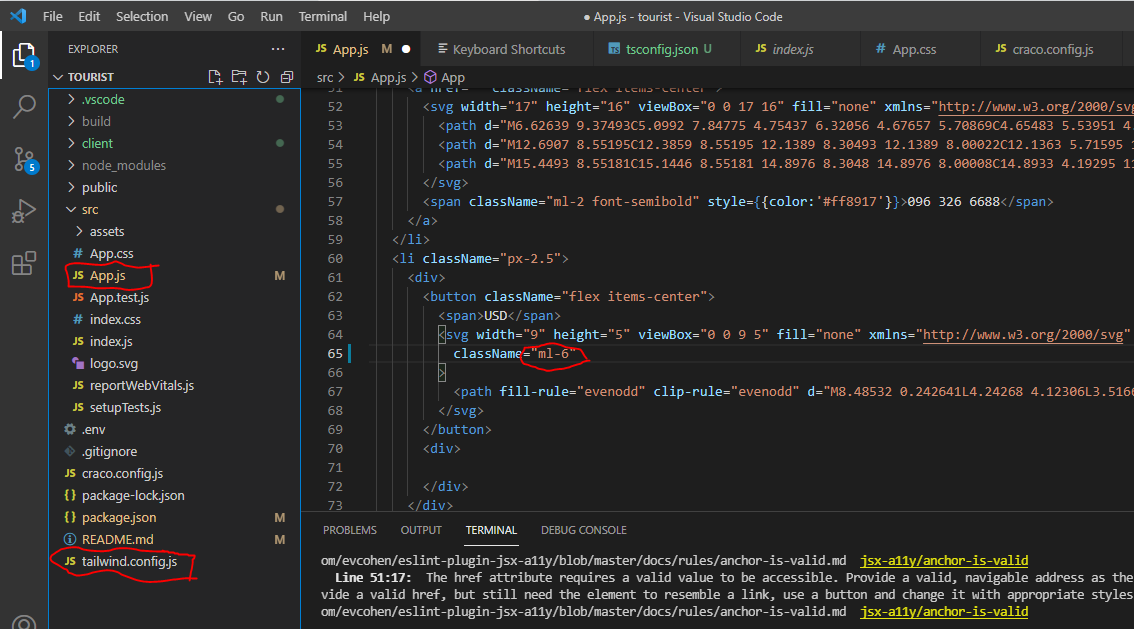Collapse the src folder
Screen dimensions: 1134x629
(x=91, y=209)
